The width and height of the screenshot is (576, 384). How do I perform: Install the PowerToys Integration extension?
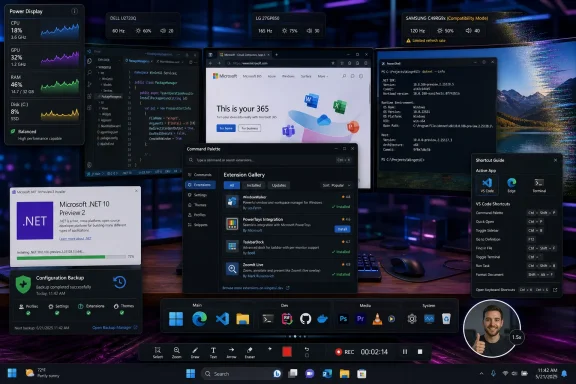(x=342, y=229)
